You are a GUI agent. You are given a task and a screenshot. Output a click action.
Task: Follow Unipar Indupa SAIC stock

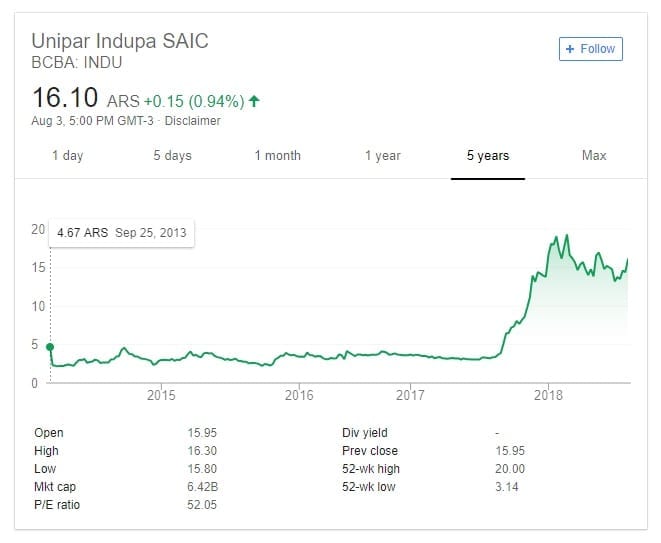591,49
